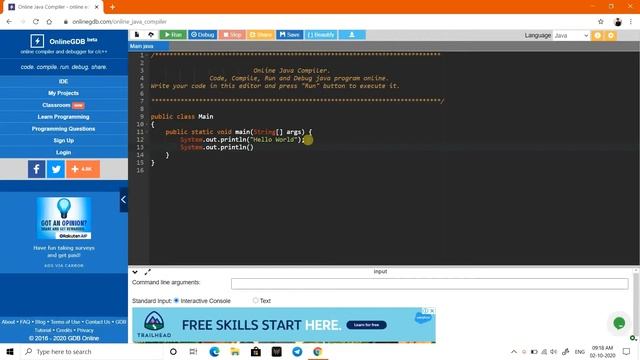Bookmark this page with star icon

pos(601,22)
